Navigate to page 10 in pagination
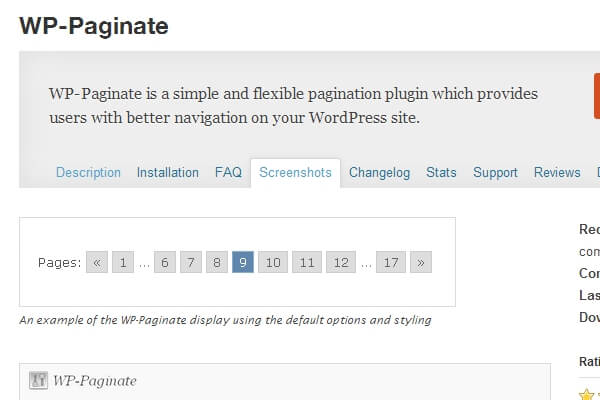The image size is (600, 400). pyautogui.click(x=272, y=263)
